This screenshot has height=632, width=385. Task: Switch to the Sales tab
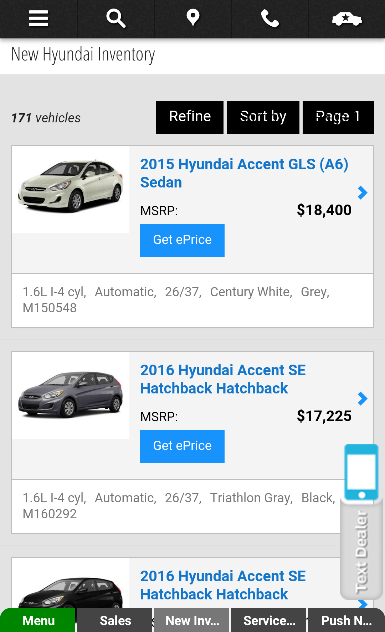(115, 620)
